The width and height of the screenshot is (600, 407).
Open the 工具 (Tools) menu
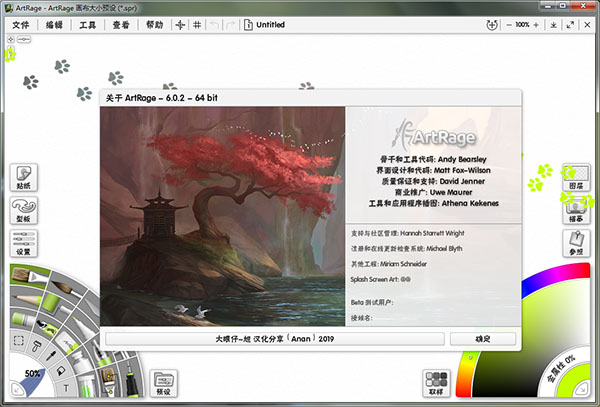(87, 23)
